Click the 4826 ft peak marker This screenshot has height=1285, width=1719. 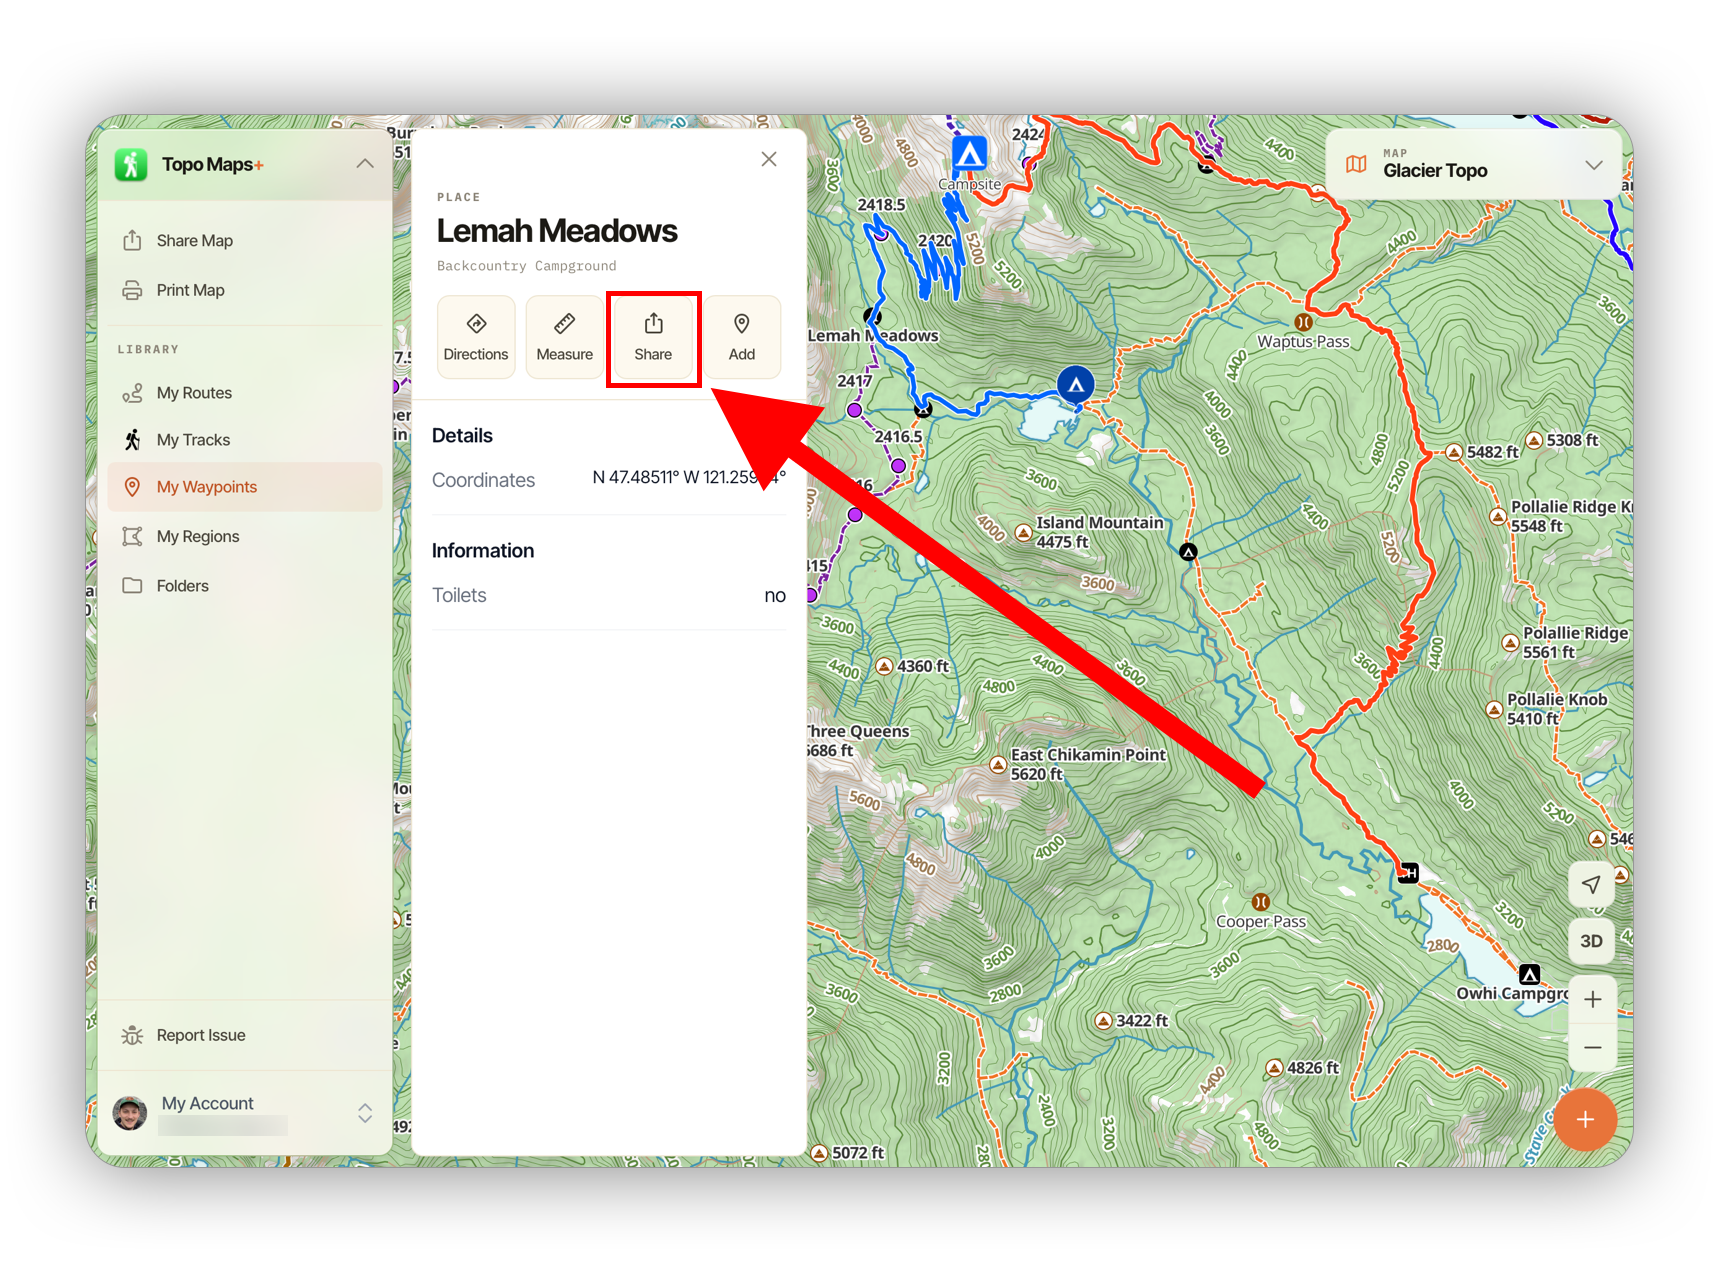click(x=1274, y=1068)
